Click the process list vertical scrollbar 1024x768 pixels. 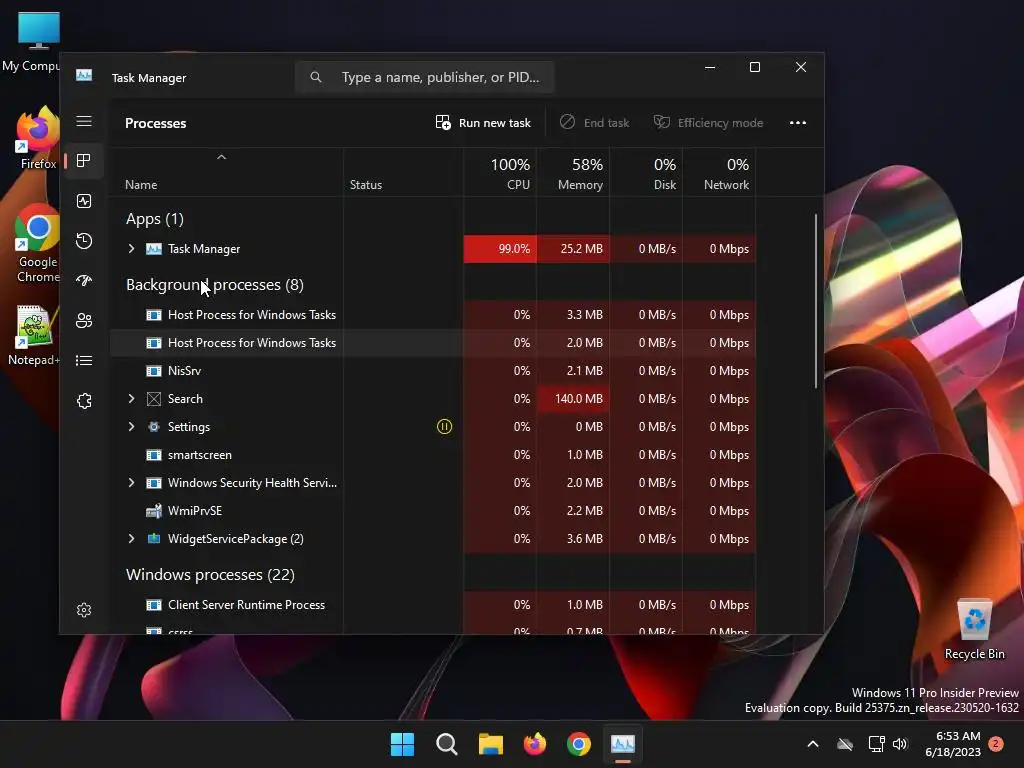coord(816,300)
